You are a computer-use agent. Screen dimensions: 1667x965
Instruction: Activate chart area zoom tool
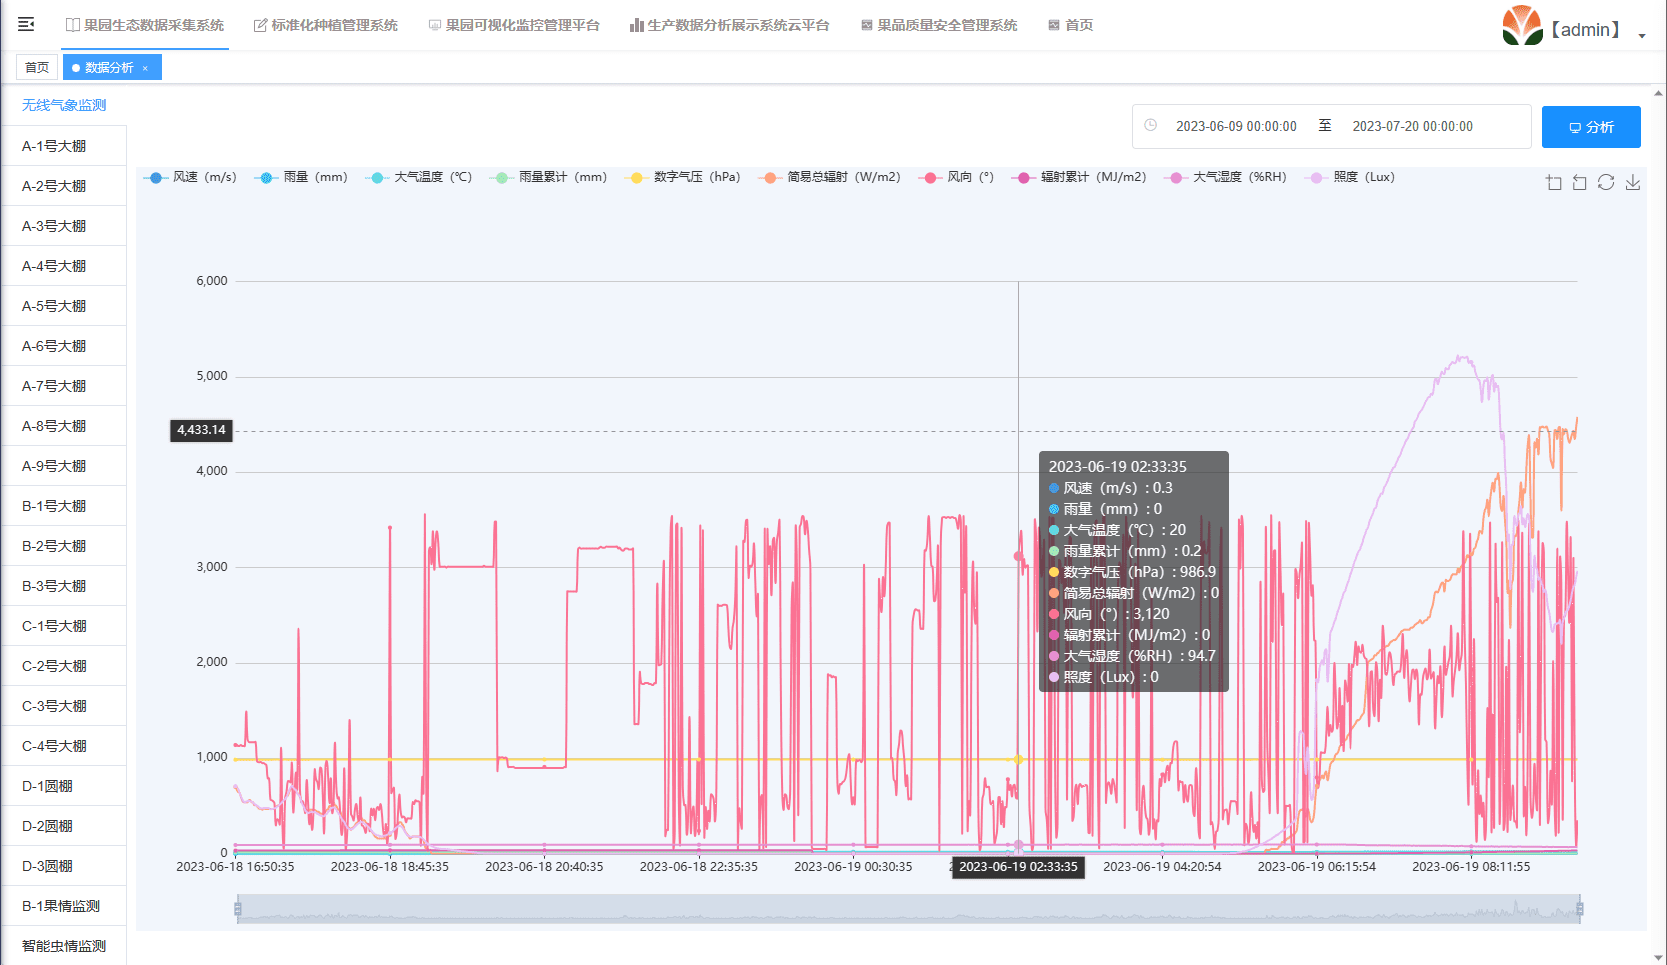[1553, 182]
